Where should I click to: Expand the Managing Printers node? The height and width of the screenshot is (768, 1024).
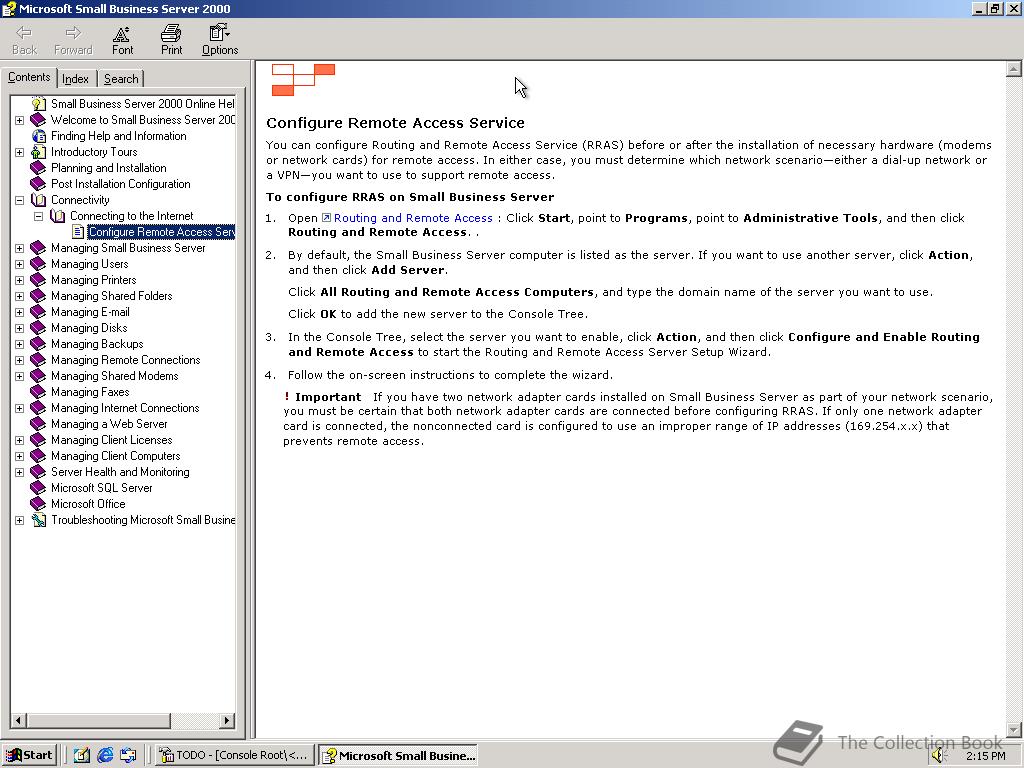20,280
